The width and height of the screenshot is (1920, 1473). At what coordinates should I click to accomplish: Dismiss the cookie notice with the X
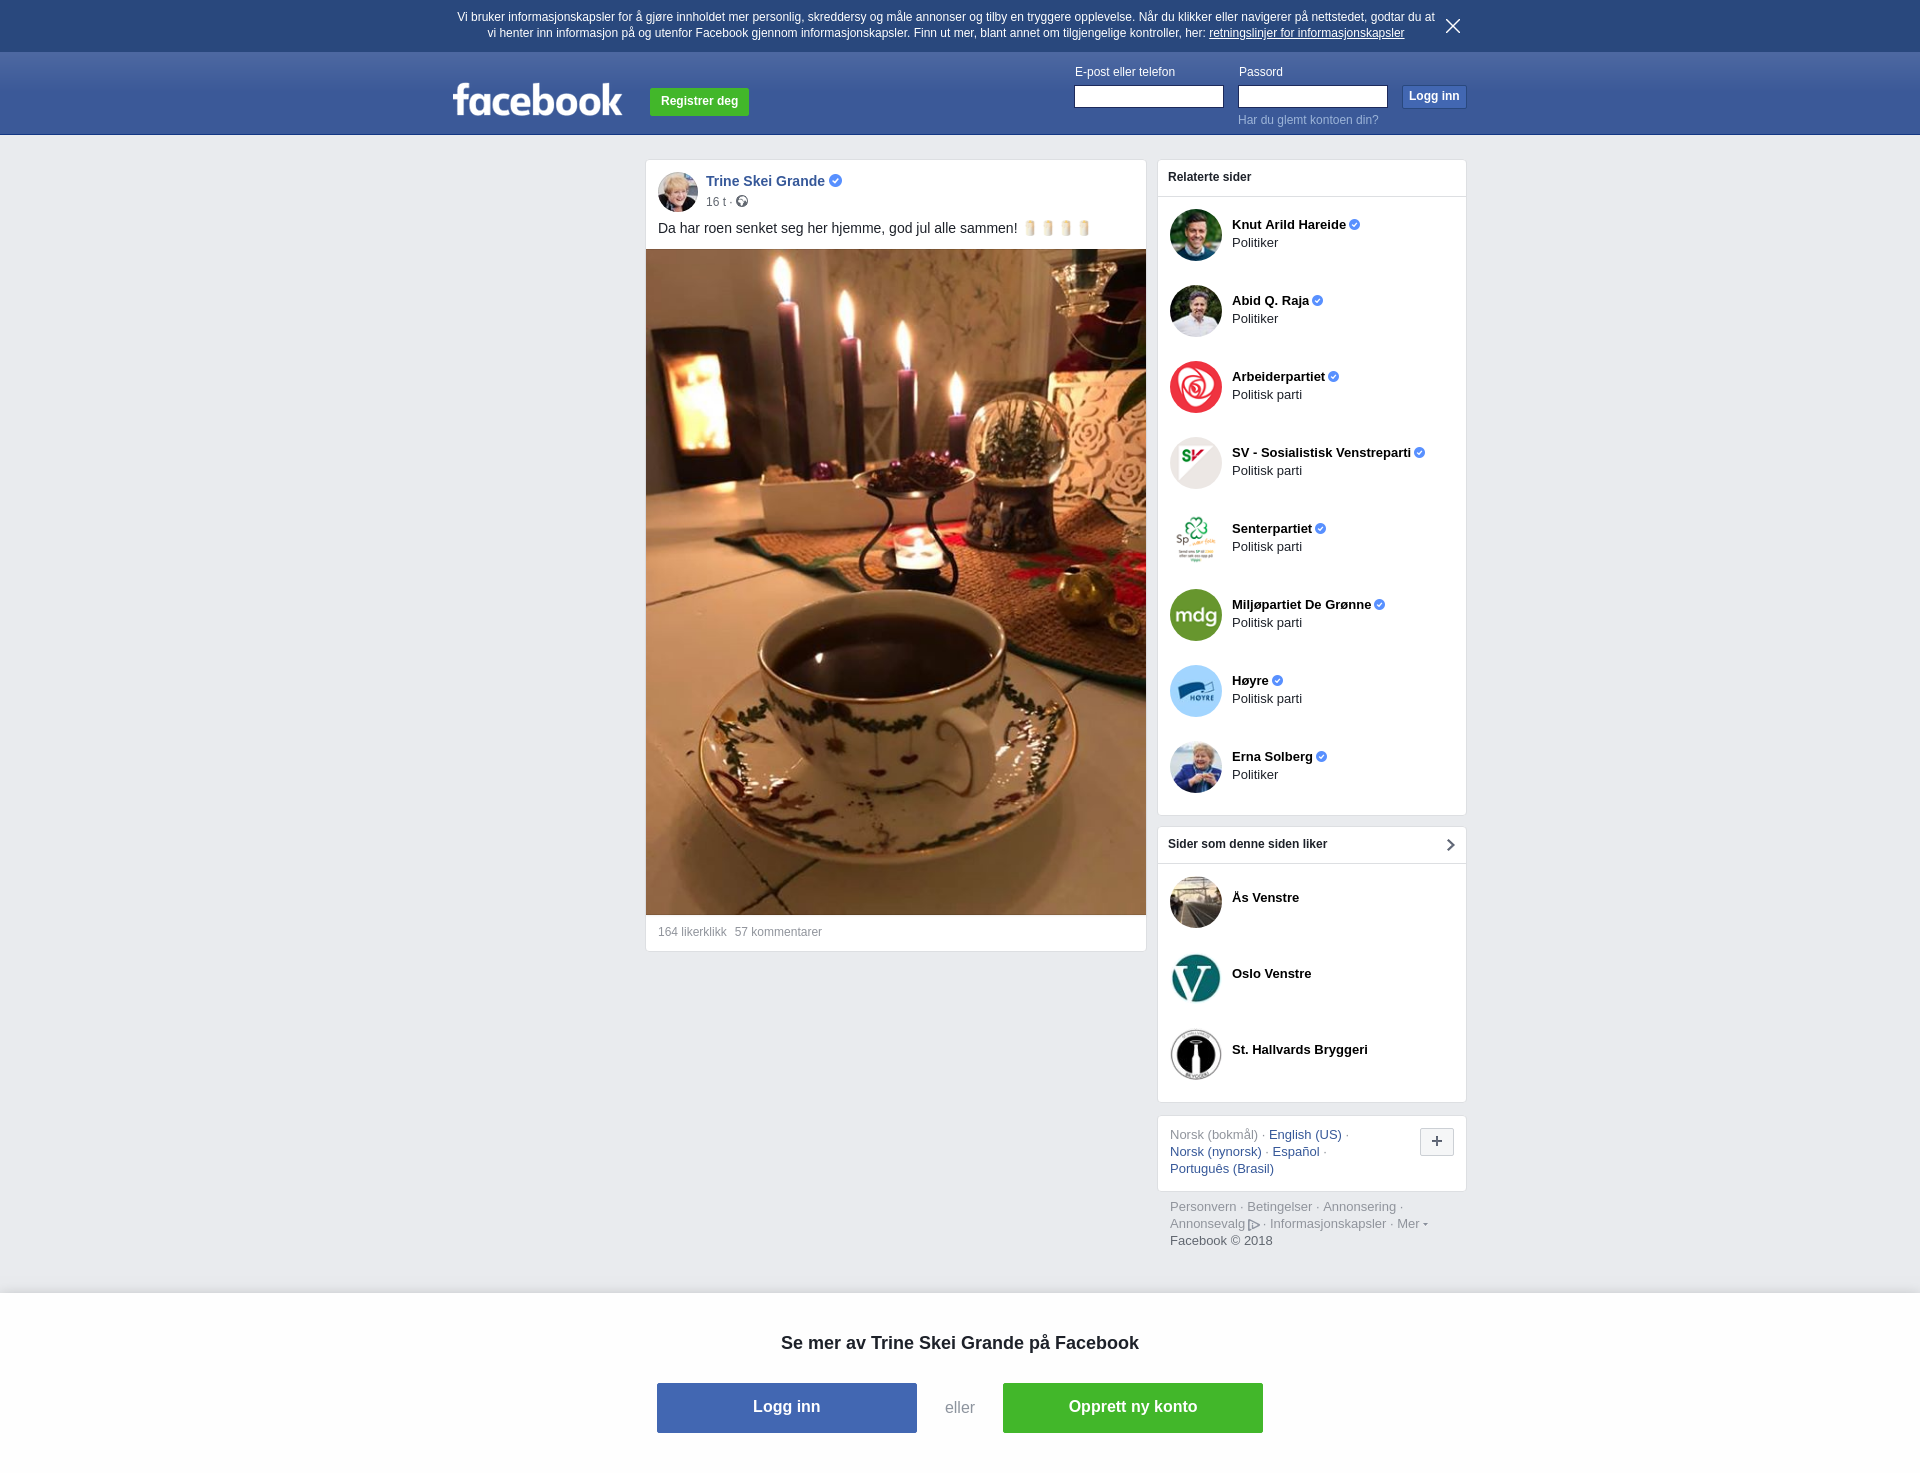(x=1452, y=26)
